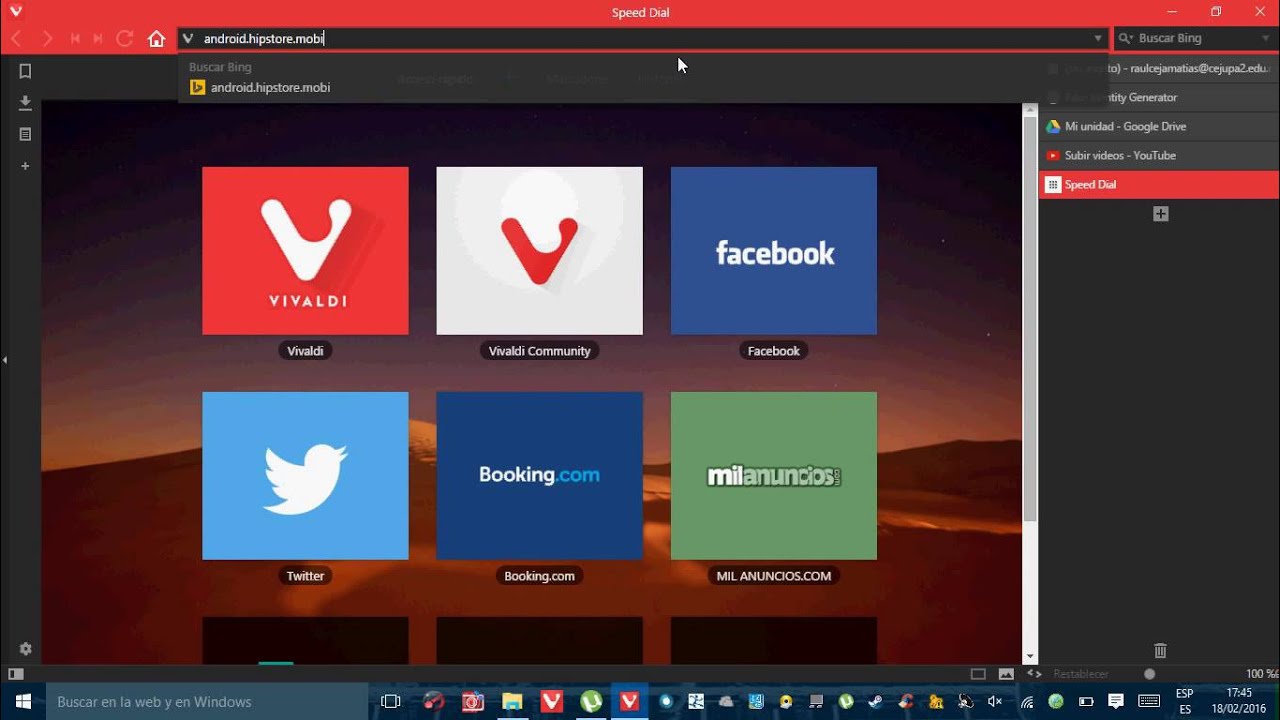Click the Twitter label under the tile

[305, 576]
